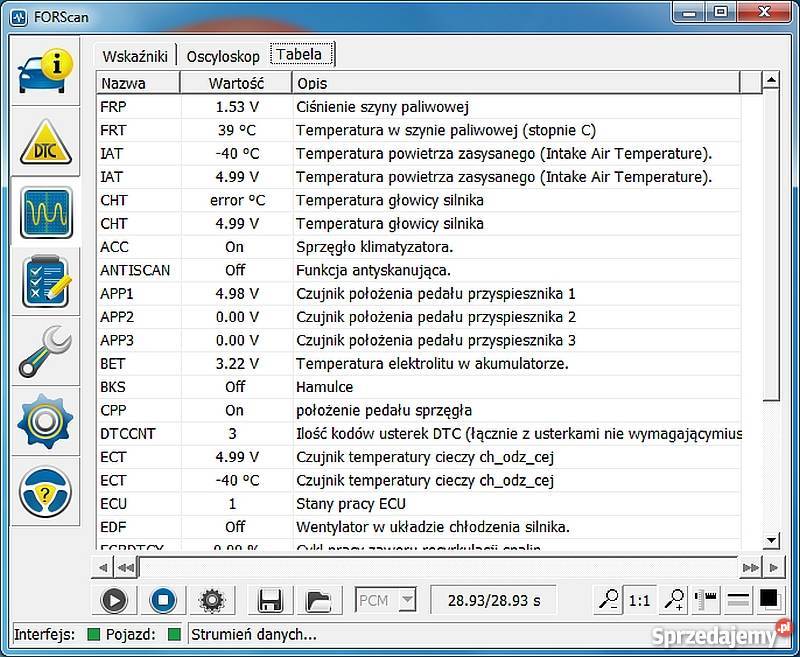Select the service functions wrench icon
This screenshot has height=657, width=800.
45,353
